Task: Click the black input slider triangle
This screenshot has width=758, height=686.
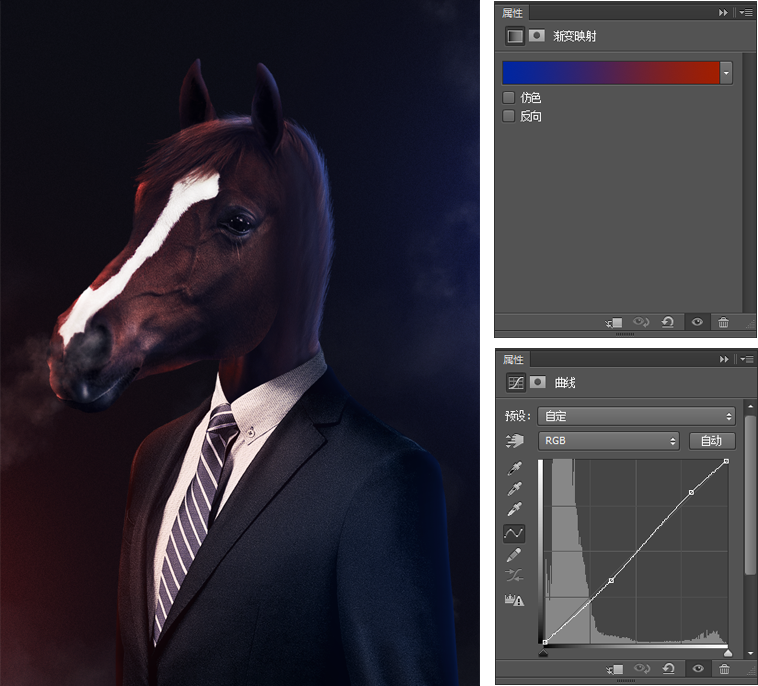Action: pos(543,653)
